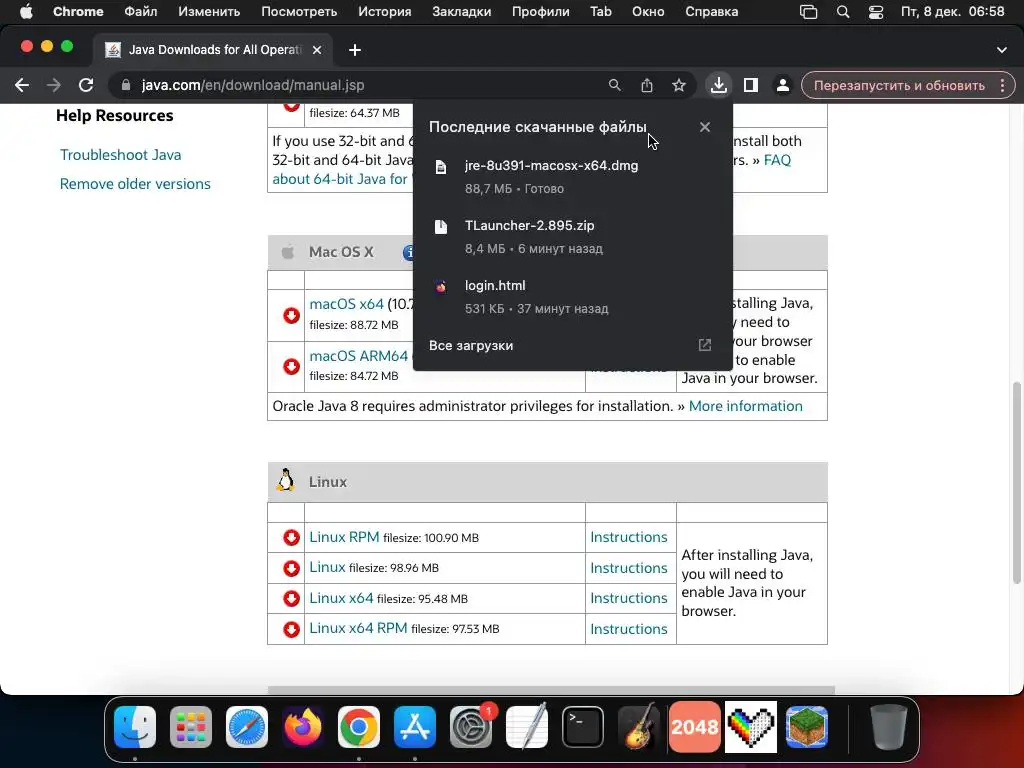Open the История menu
The image size is (1024, 768).
[x=385, y=12]
